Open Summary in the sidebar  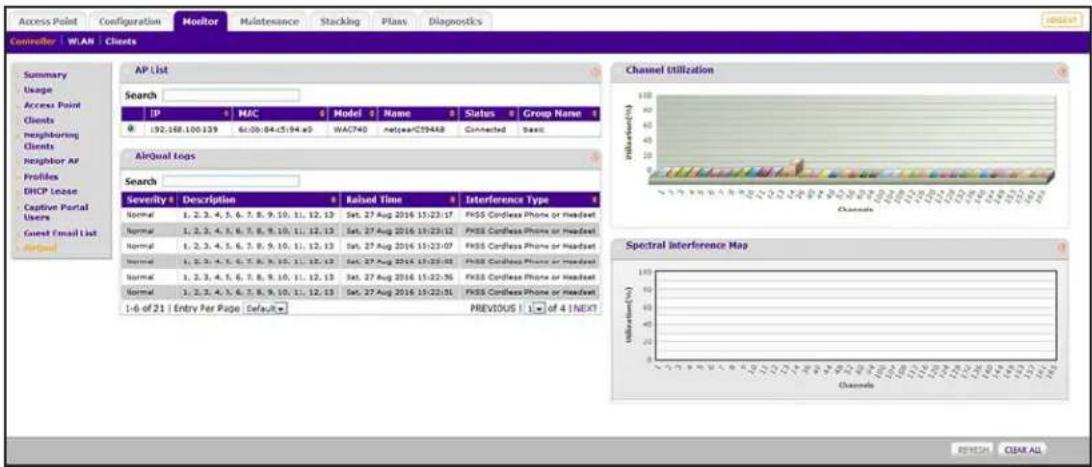[45, 74]
